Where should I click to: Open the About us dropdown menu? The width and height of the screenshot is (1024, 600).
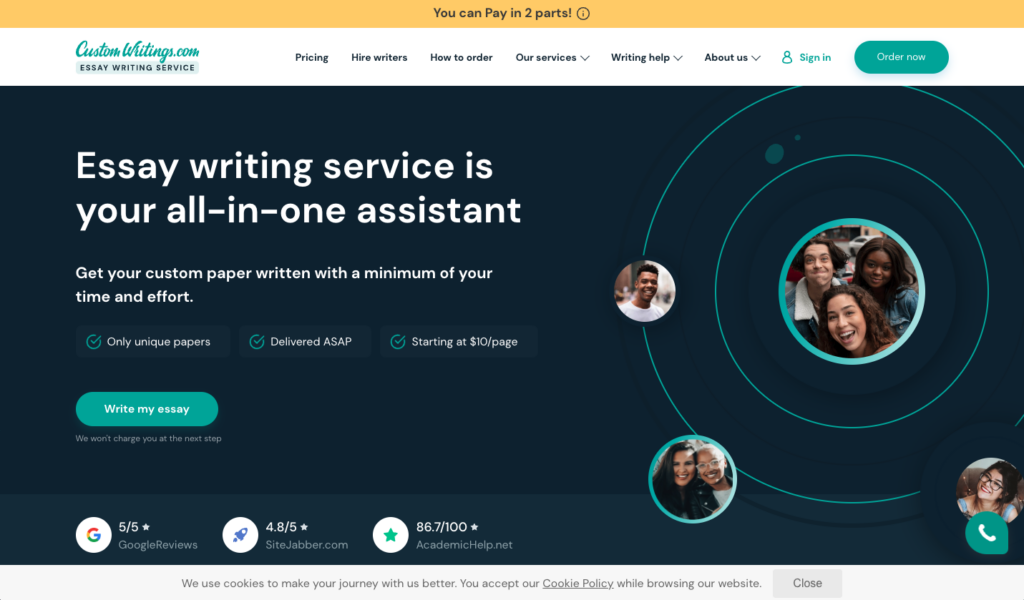tap(732, 58)
